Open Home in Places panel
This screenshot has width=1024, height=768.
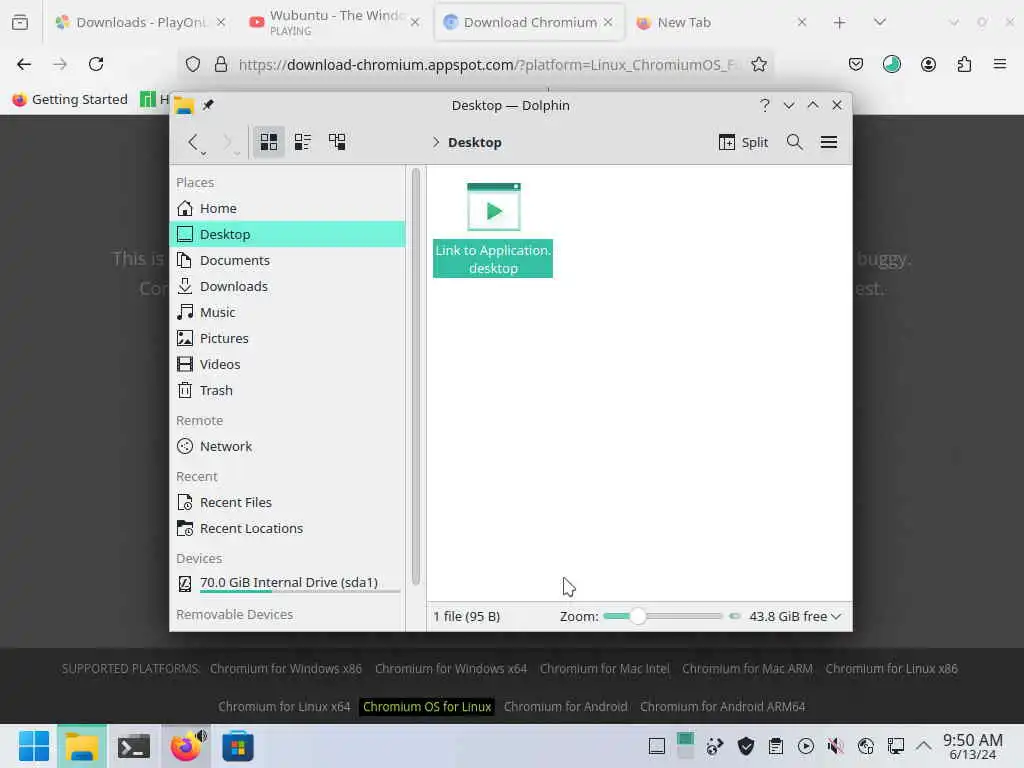287,208
